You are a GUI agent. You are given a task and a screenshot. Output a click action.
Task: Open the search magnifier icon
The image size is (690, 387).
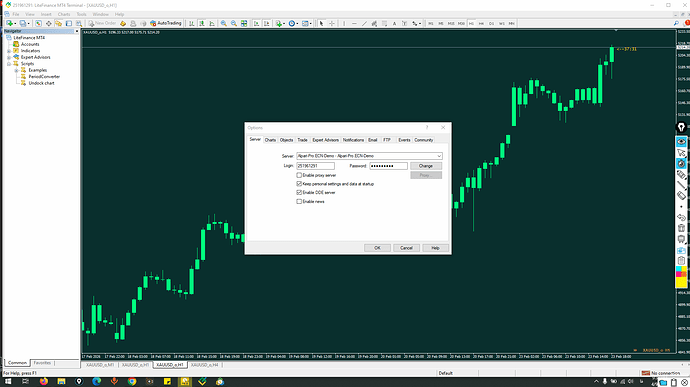(676, 23)
